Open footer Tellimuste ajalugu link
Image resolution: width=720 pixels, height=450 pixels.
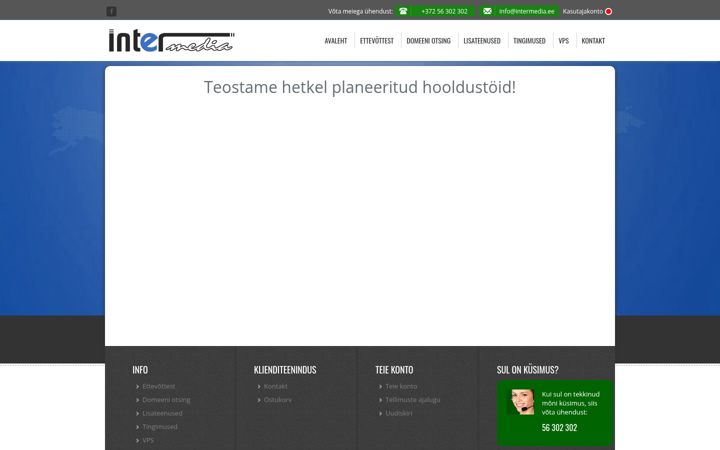tap(412, 400)
